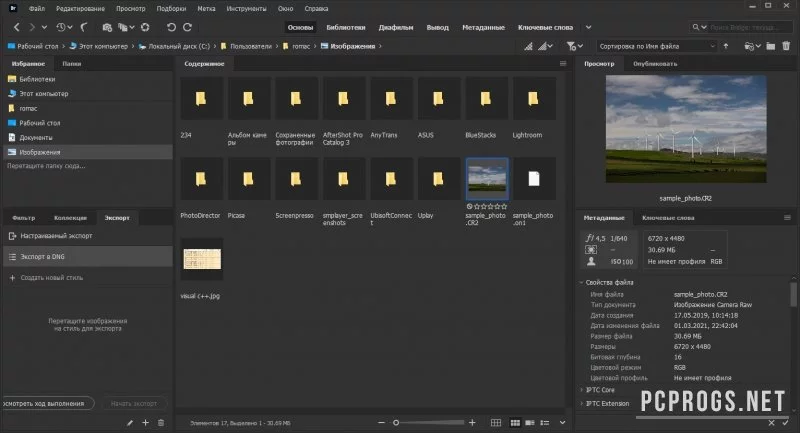Switch to details view icon
The width and height of the screenshot is (800, 433).
click(x=530, y=423)
